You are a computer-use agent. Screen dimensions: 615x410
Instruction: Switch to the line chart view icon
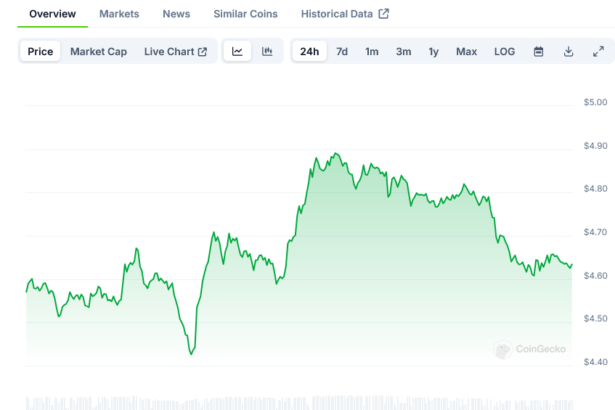click(x=237, y=51)
